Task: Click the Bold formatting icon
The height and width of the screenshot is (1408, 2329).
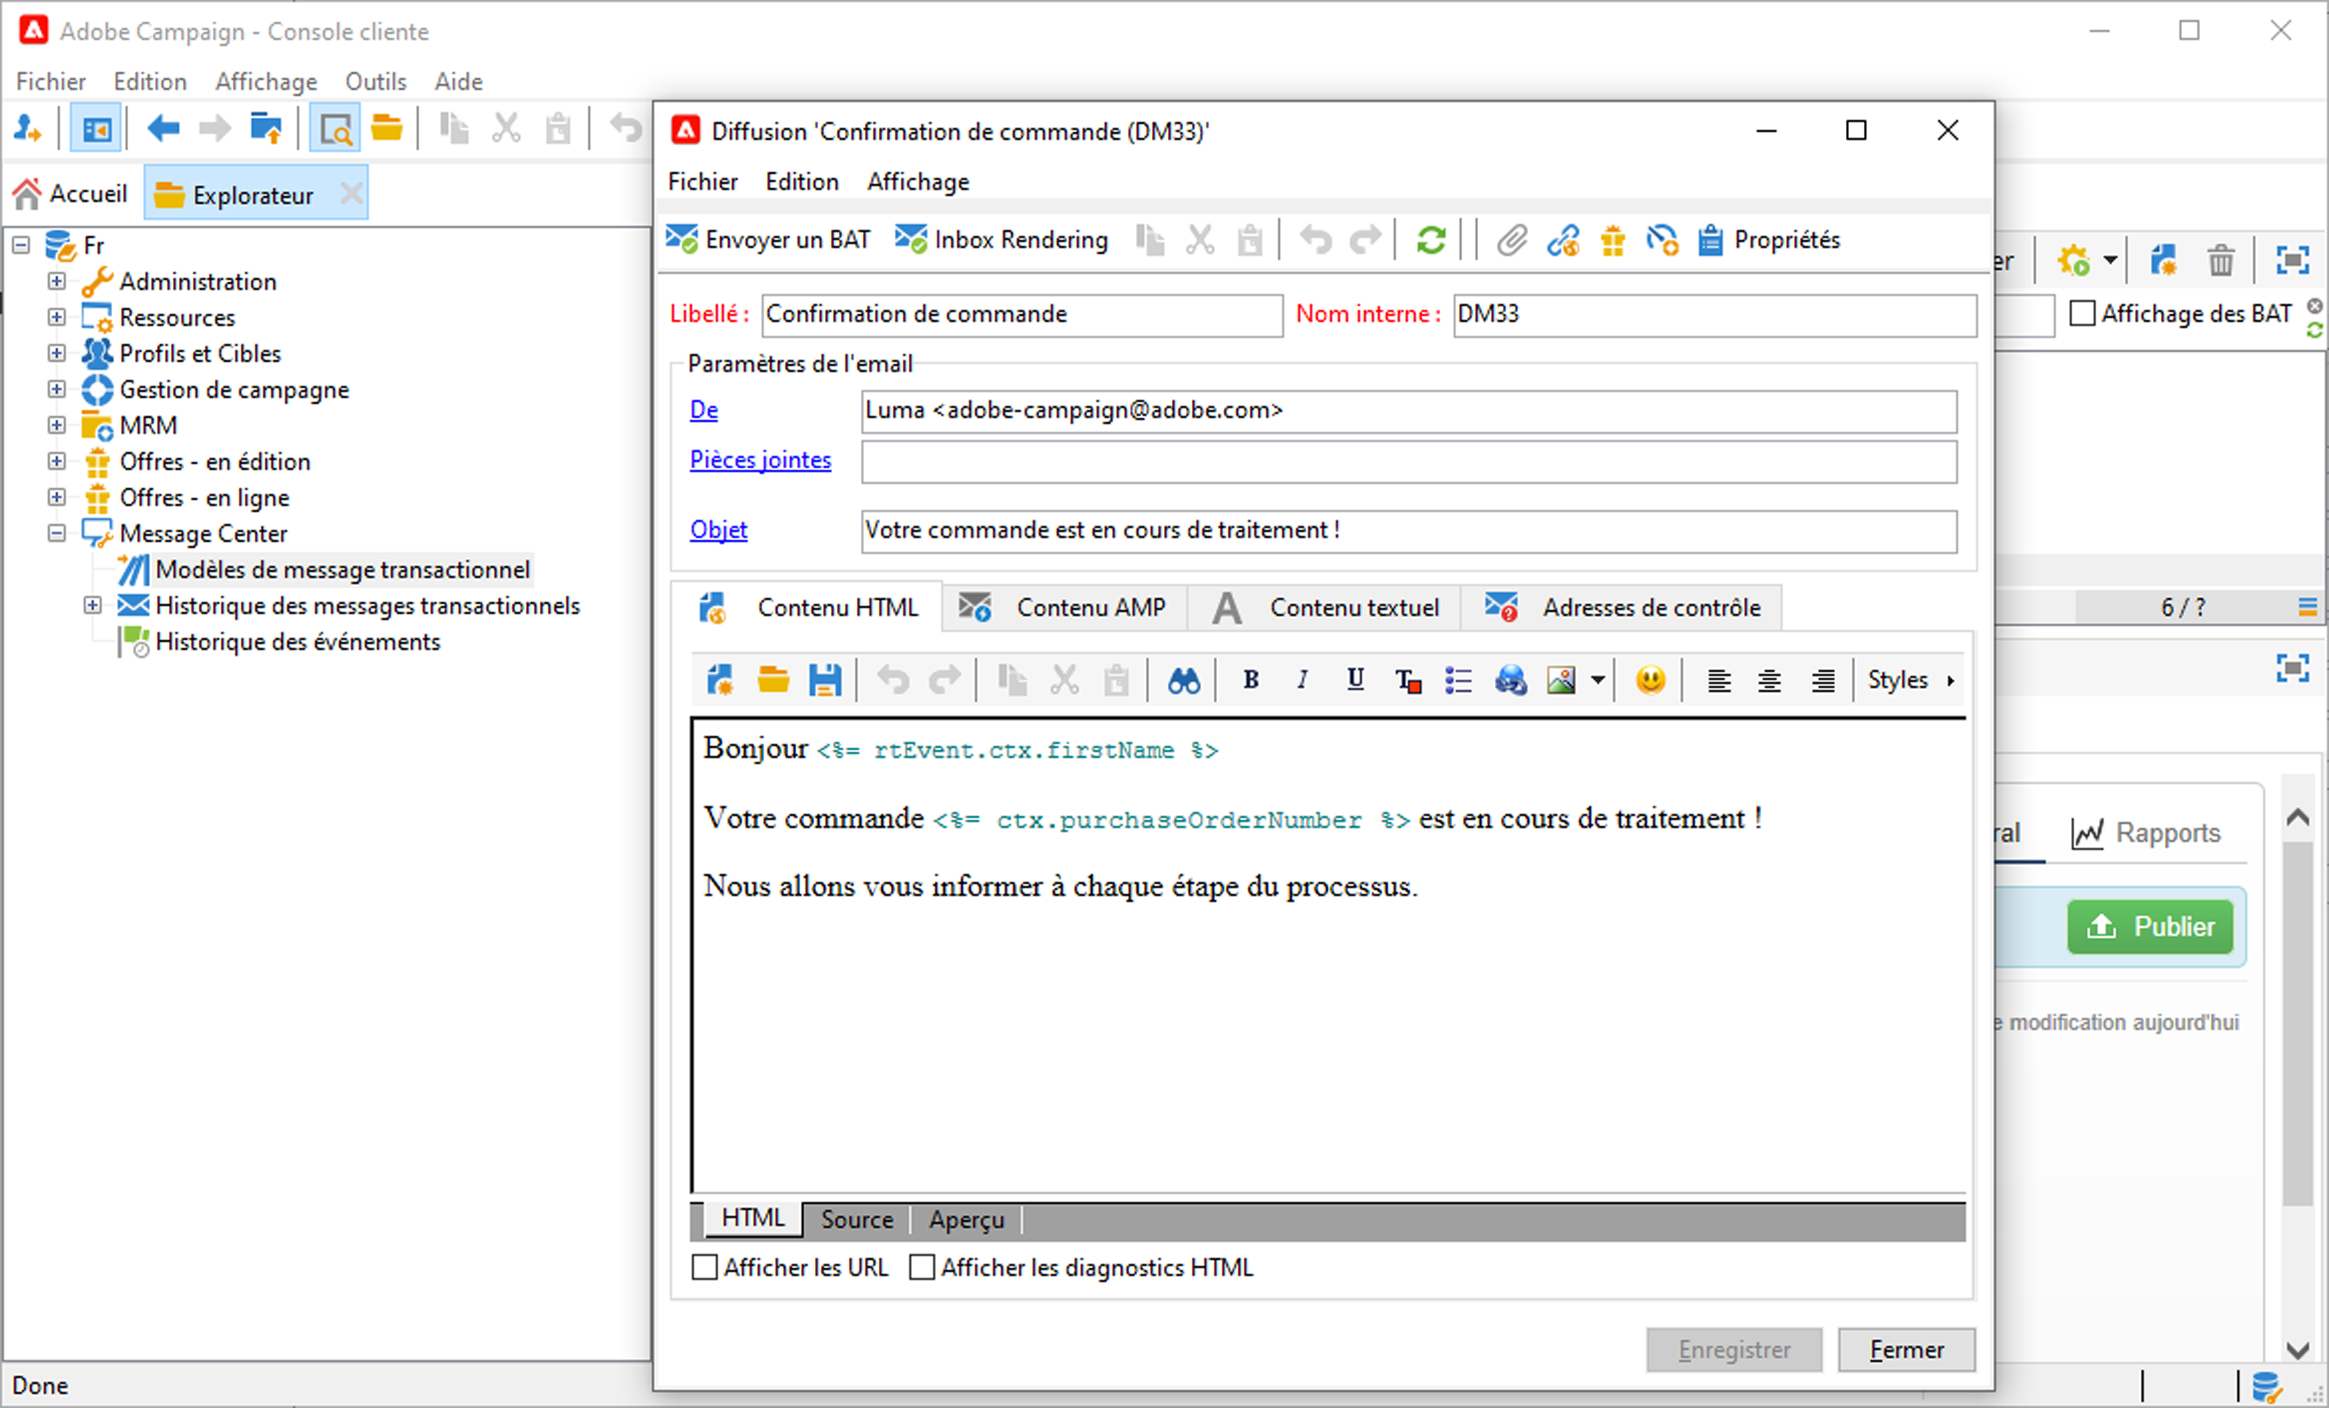Action: click(x=1250, y=680)
